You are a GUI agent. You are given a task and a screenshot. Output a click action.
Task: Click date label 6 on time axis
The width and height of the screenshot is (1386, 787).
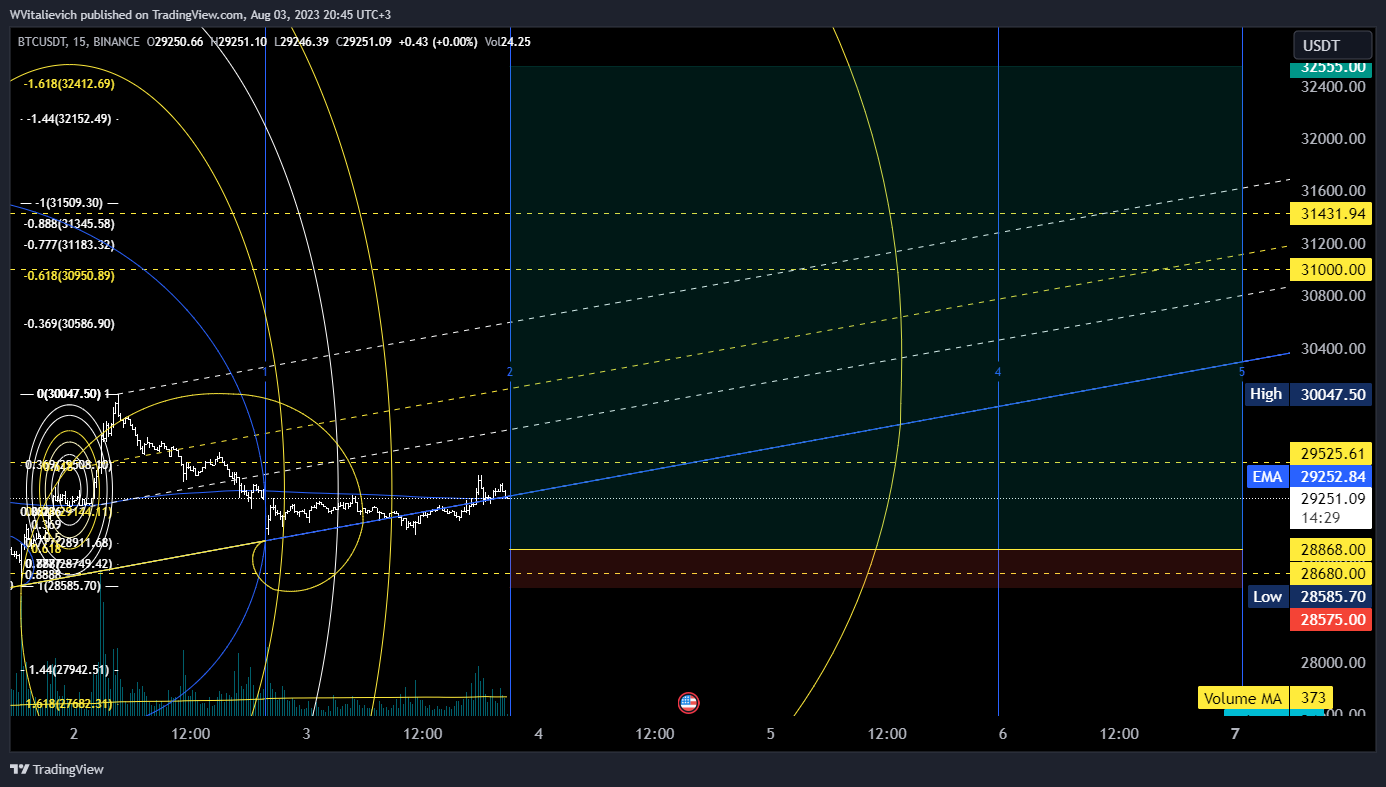[1003, 733]
